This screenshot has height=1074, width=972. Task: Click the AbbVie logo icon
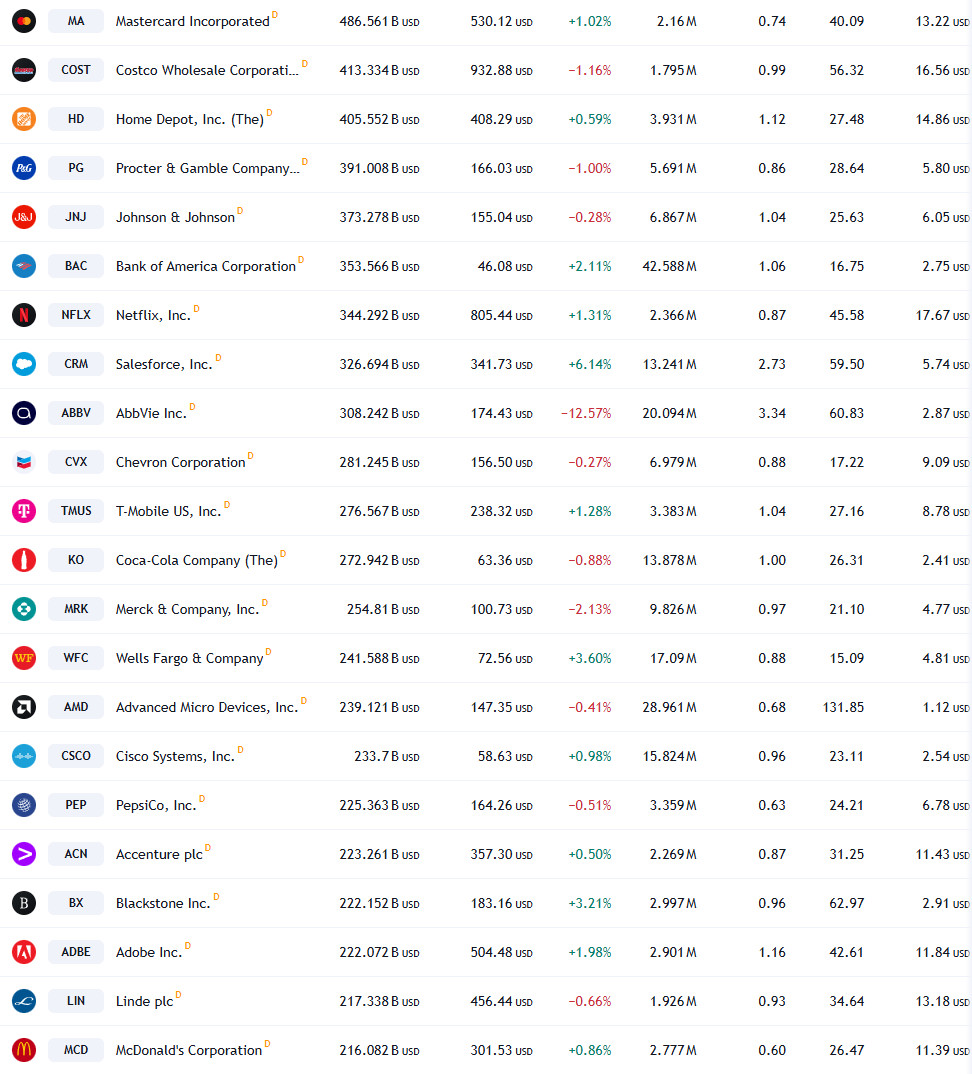[24, 413]
